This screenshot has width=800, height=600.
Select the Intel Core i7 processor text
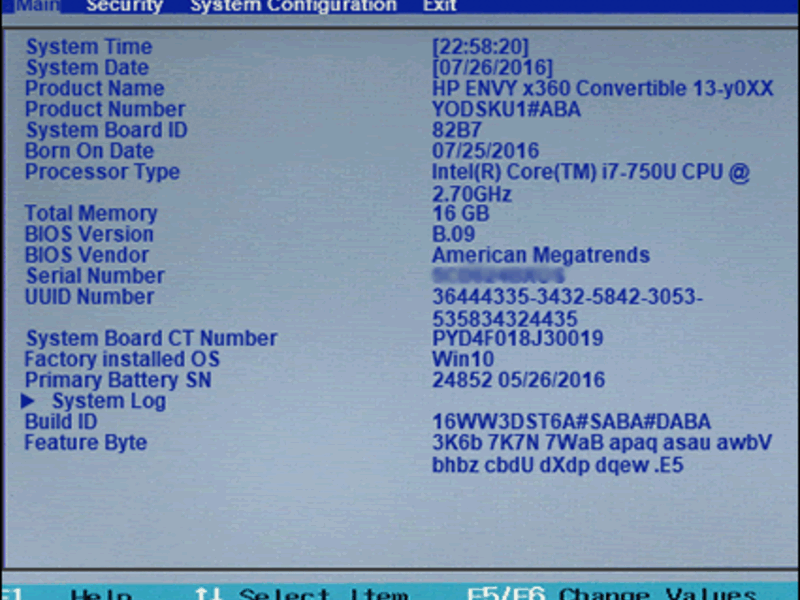point(591,172)
